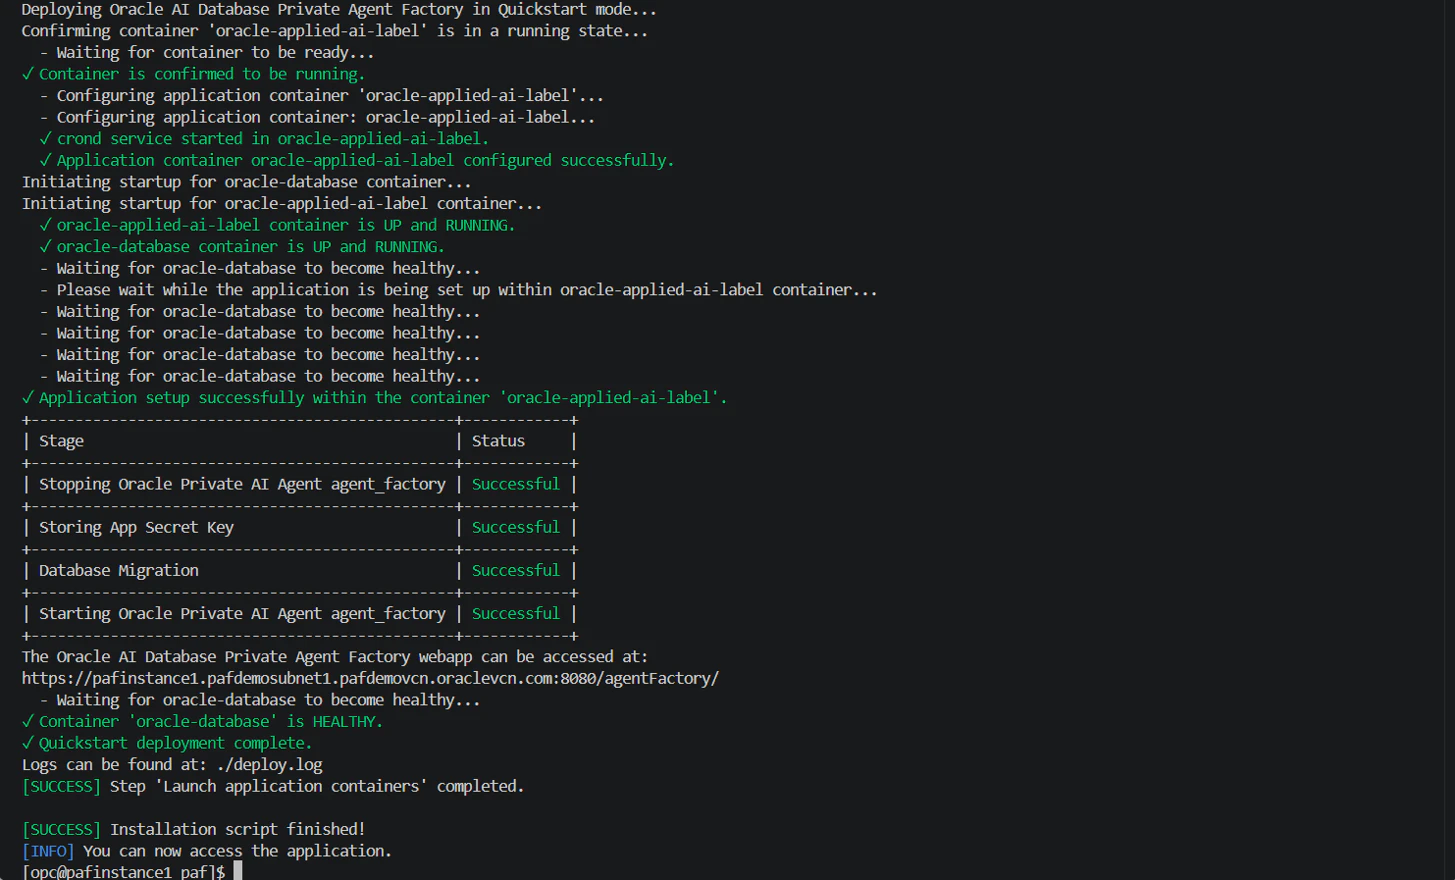Click 'oracle-database container is UP and RUNNING.' line

tap(242, 247)
